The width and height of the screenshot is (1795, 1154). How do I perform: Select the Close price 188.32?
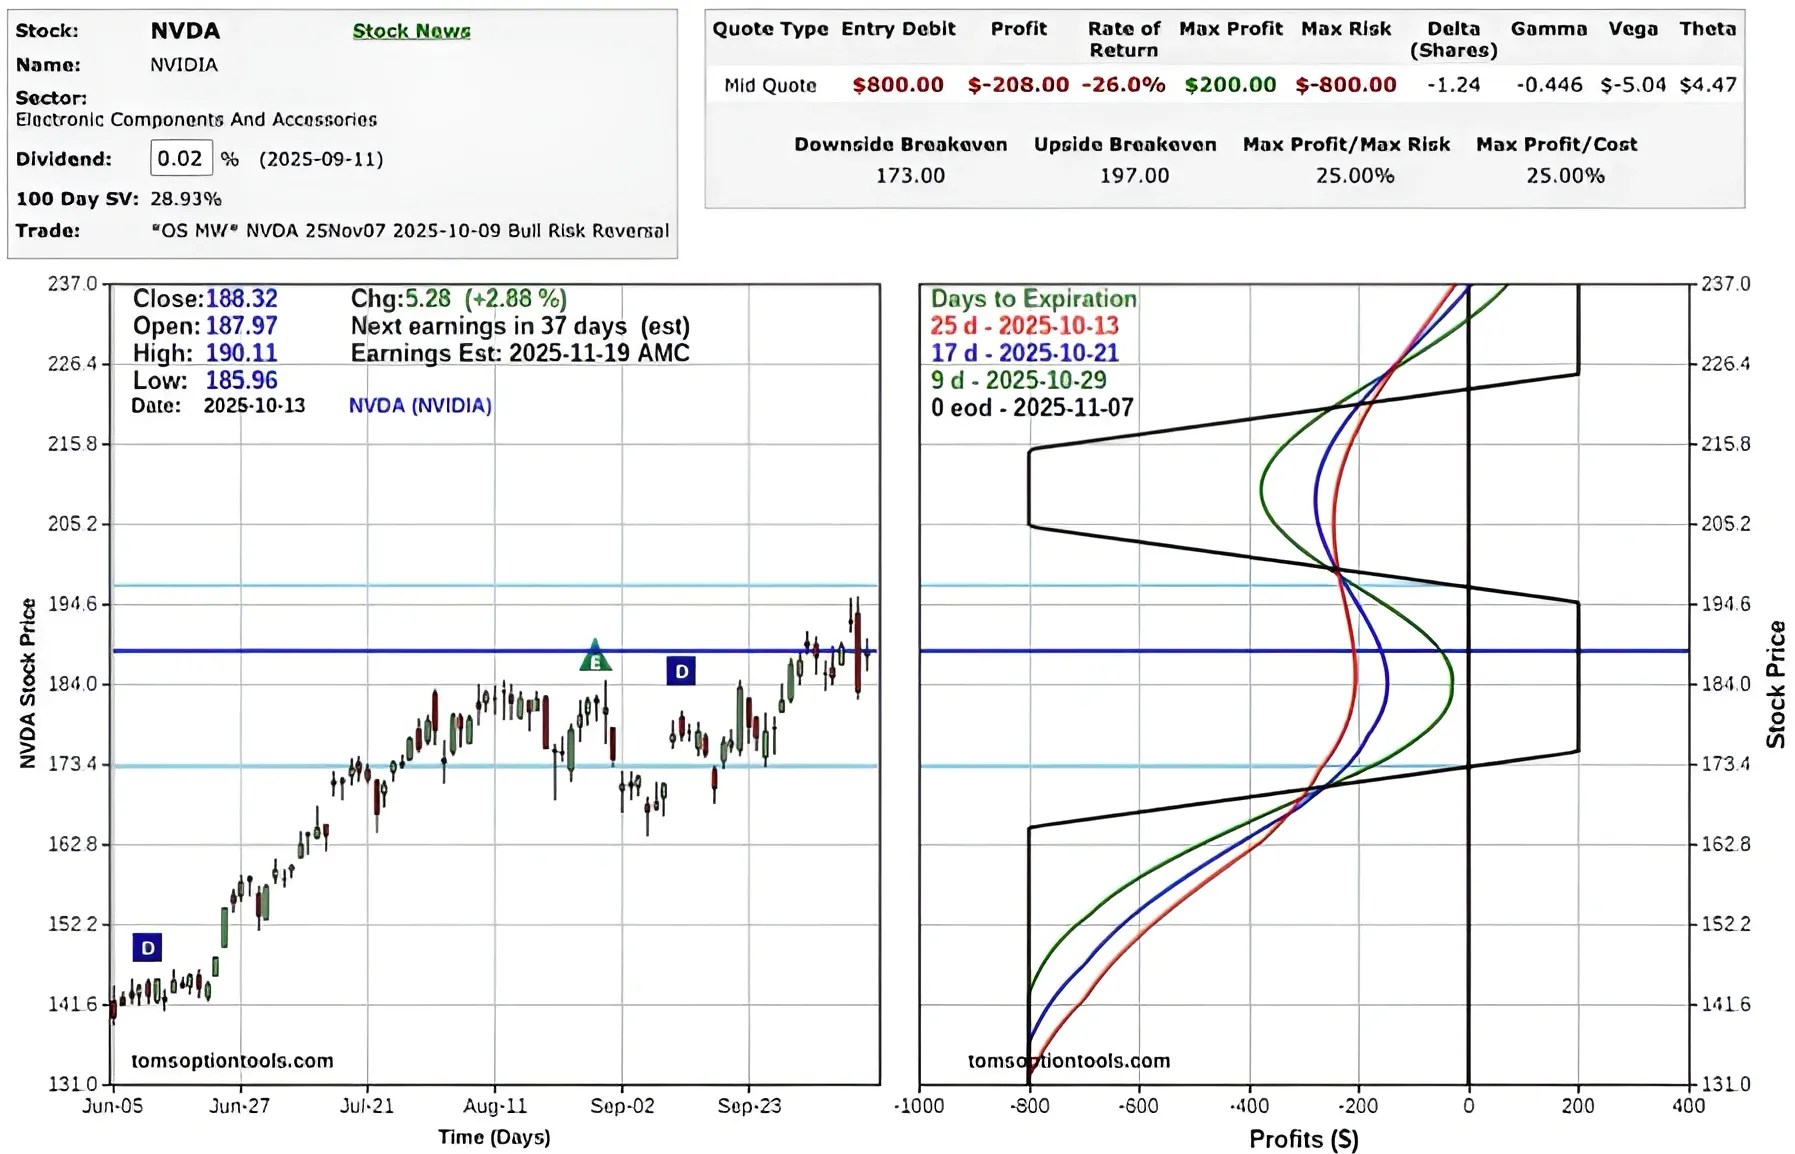pyautogui.click(x=242, y=298)
